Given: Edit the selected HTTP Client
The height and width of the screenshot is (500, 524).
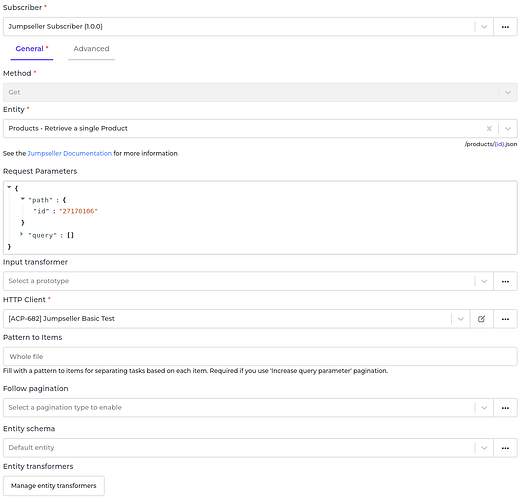Looking at the screenshot, I should (481, 319).
